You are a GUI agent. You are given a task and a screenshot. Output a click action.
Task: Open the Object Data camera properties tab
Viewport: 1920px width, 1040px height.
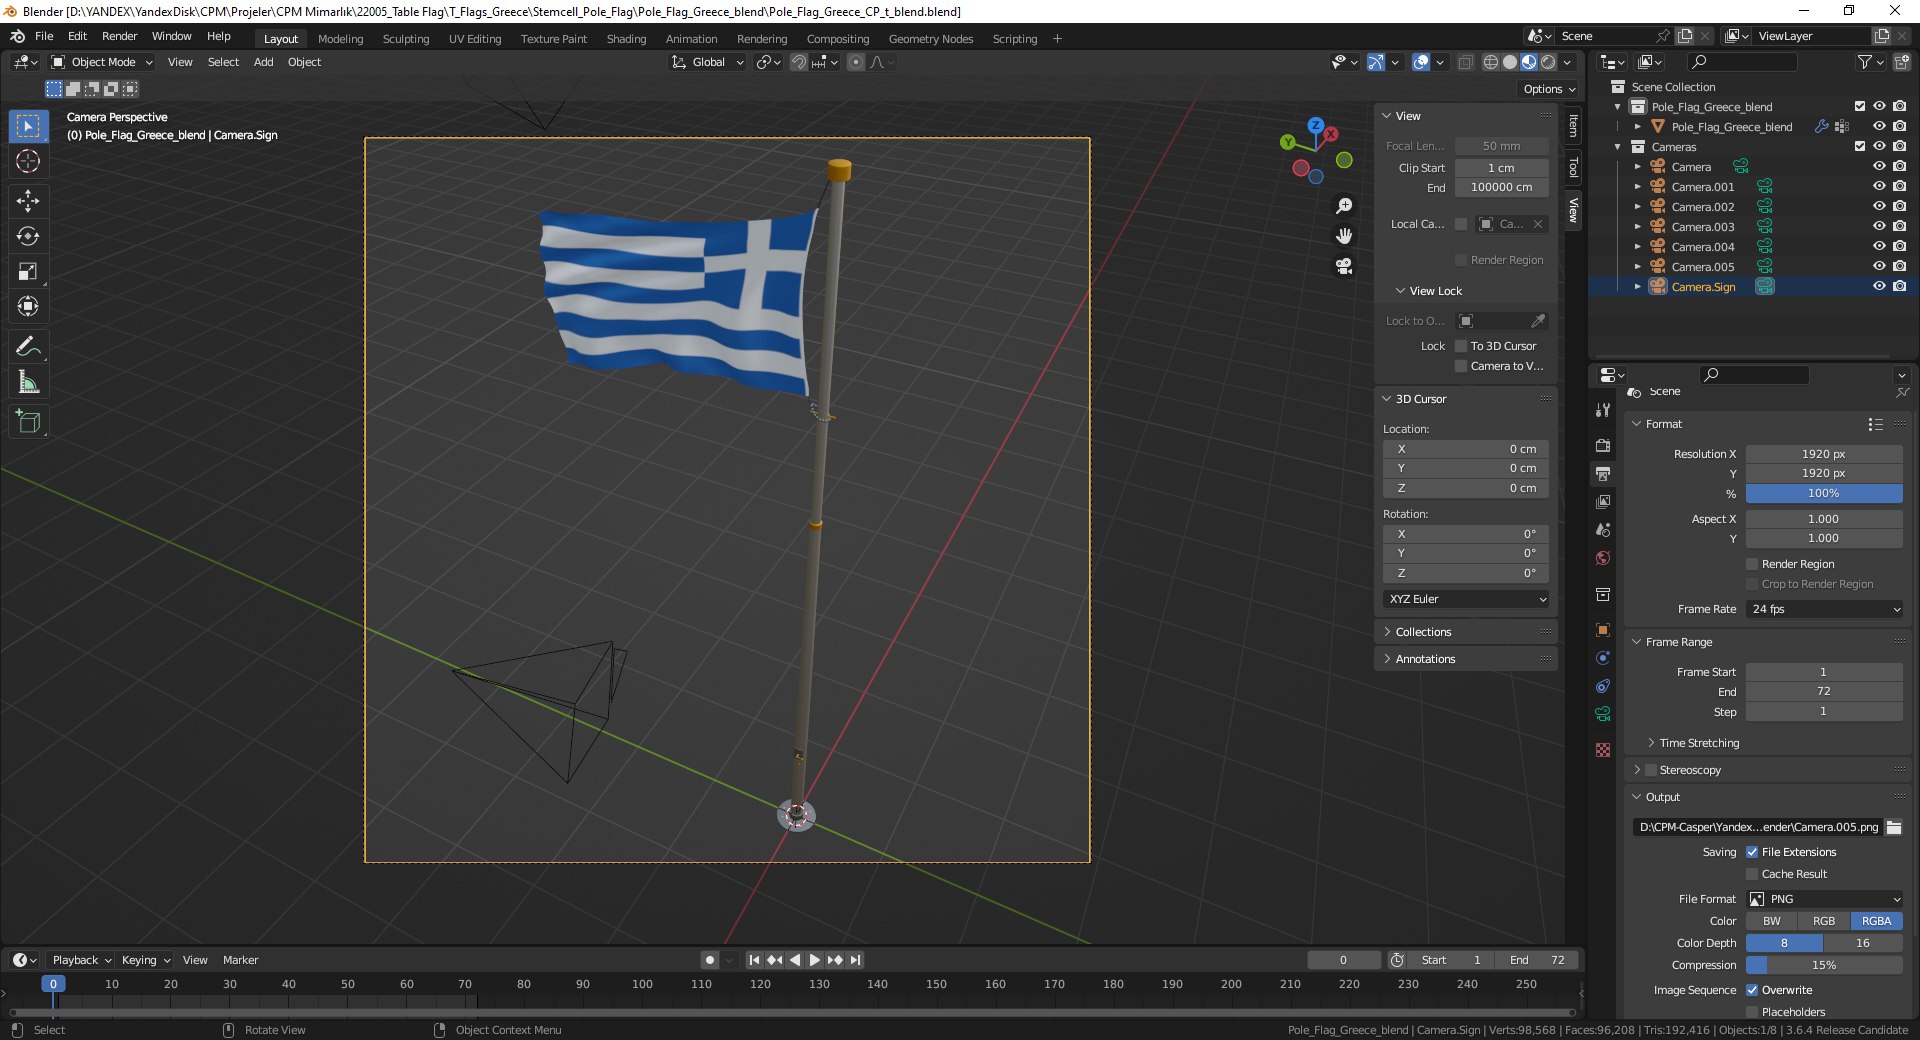click(x=1603, y=714)
